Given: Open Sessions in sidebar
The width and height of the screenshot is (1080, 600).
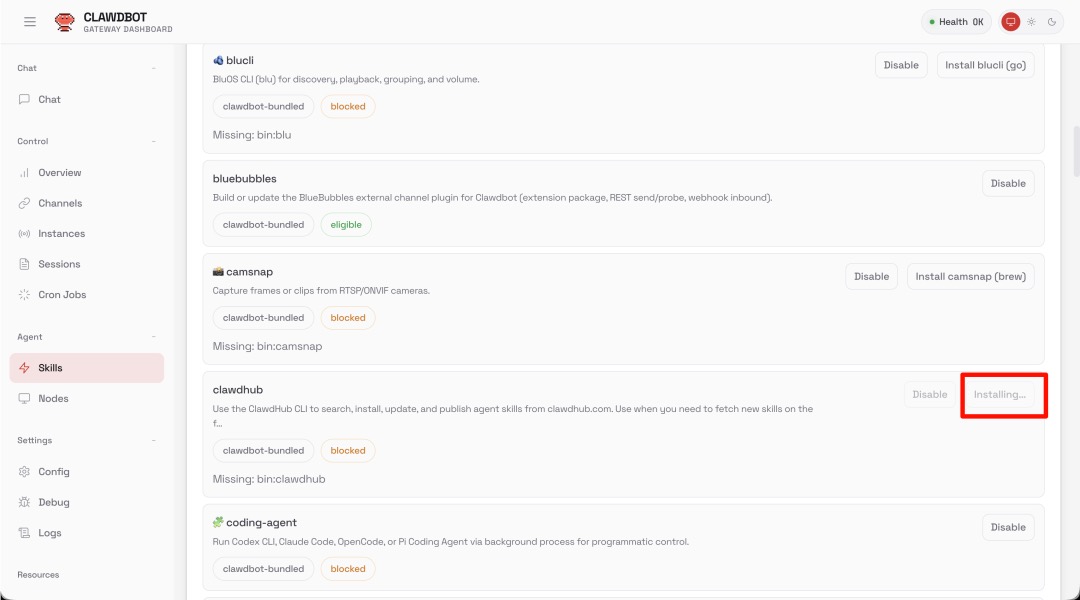Looking at the screenshot, I should tap(59, 264).
